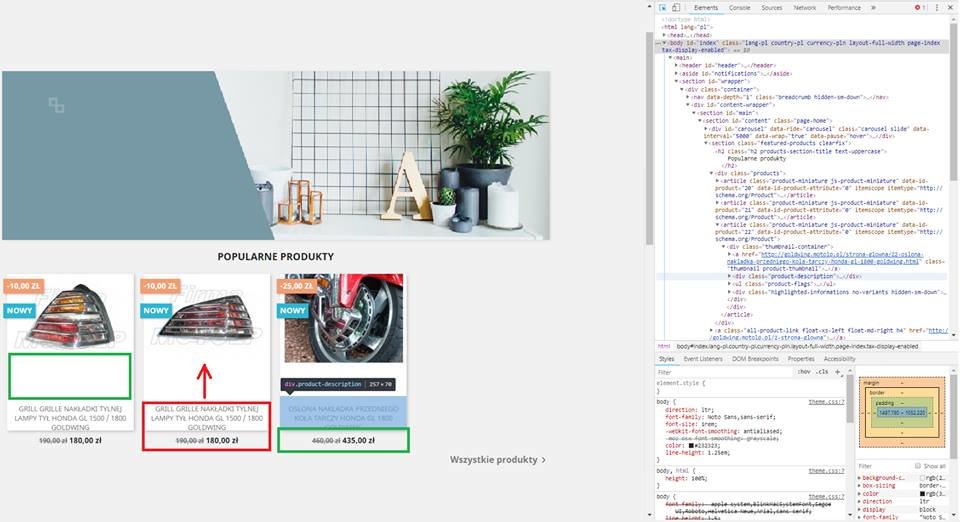Click the Computed pane Filter input
Viewport: 960px width, 522px height.
tap(882, 466)
